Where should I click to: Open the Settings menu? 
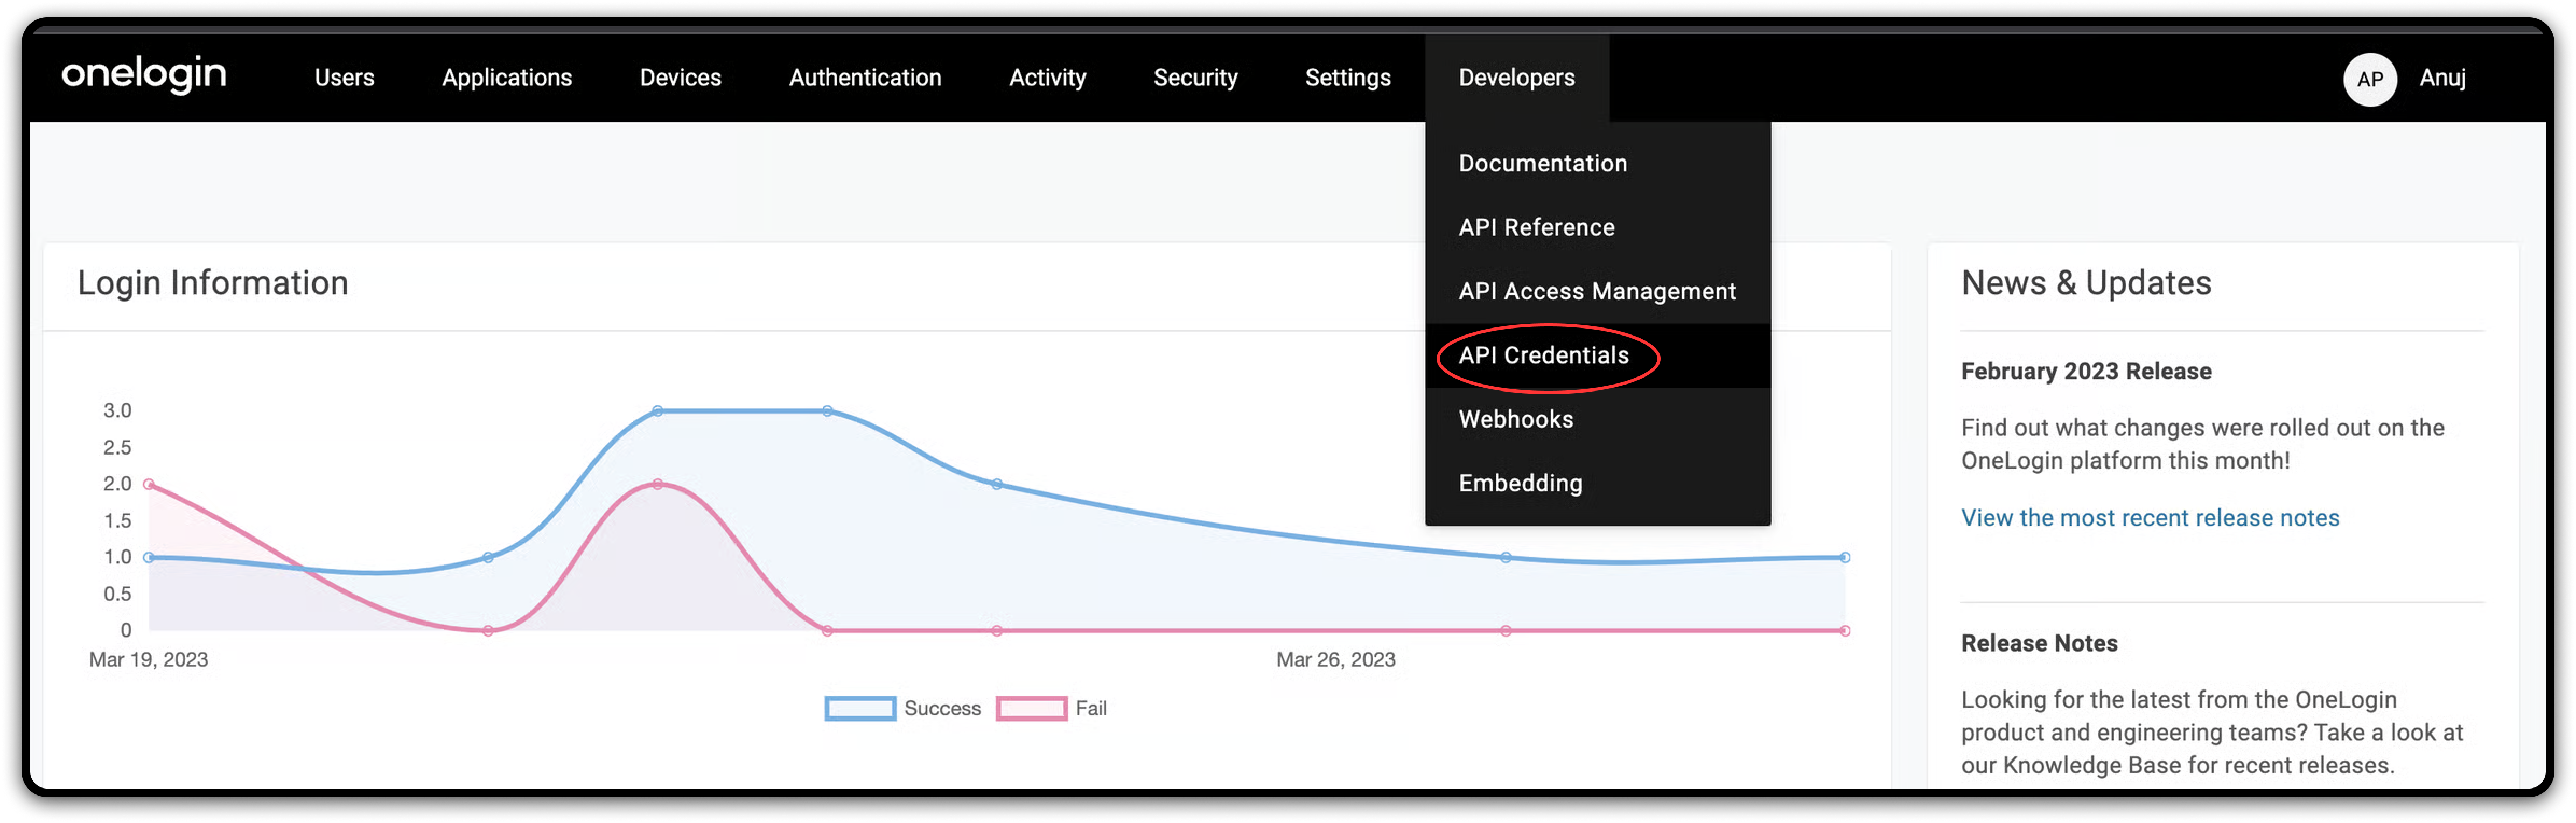click(1347, 78)
